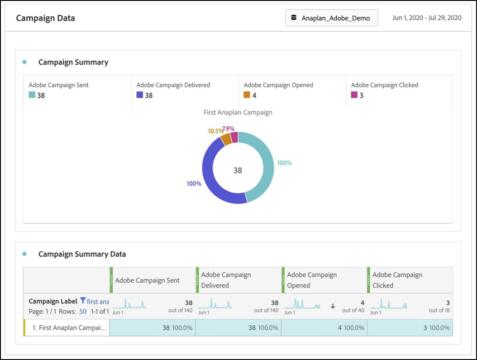Image resolution: width=477 pixels, height=360 pixels.
Task: Click the sparkline in the Adobe Campaign Delivered column
Action: (x=215, y=304)
